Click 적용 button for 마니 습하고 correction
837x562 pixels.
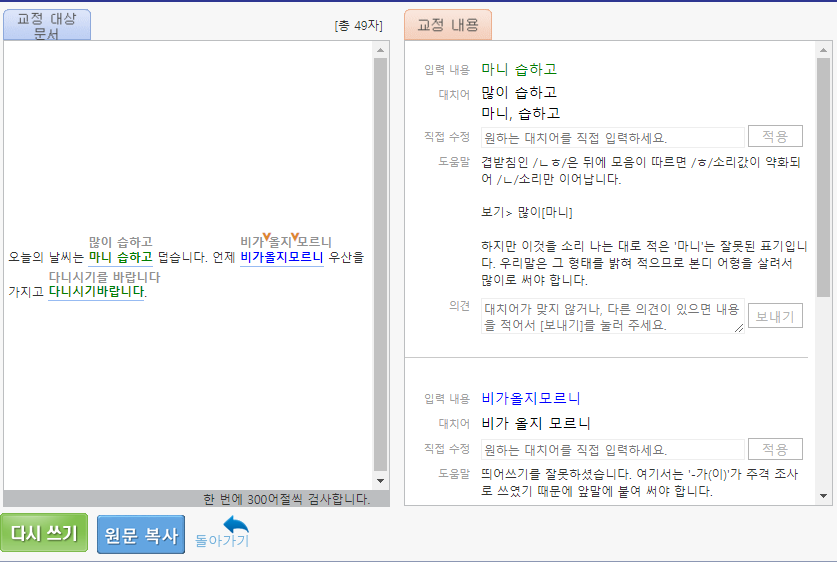775,136
